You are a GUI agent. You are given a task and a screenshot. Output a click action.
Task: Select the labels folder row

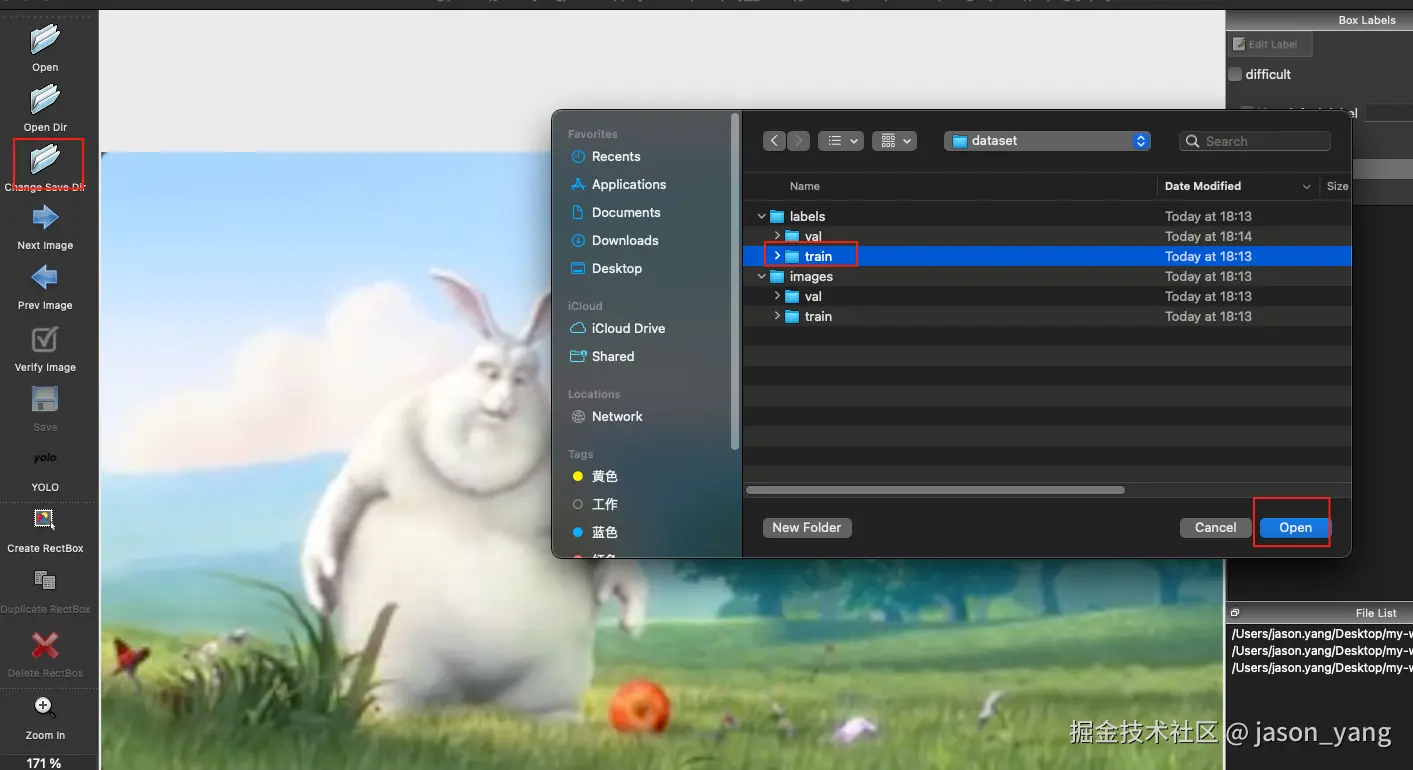tap(1047, 217)
